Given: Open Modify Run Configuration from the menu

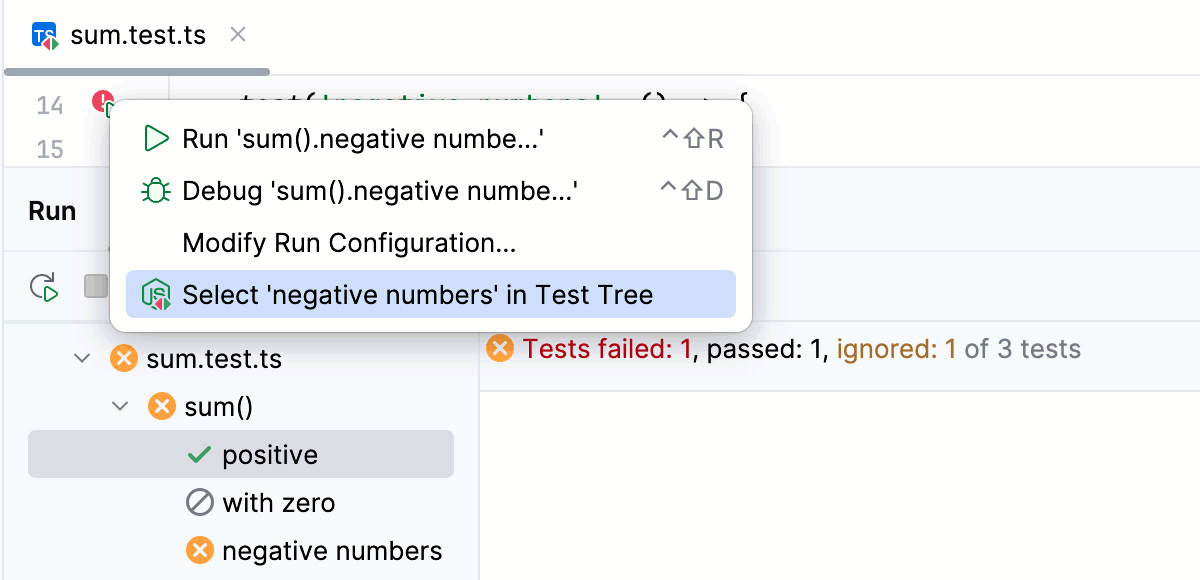Looking at the screenshot, I should point(347,242).
